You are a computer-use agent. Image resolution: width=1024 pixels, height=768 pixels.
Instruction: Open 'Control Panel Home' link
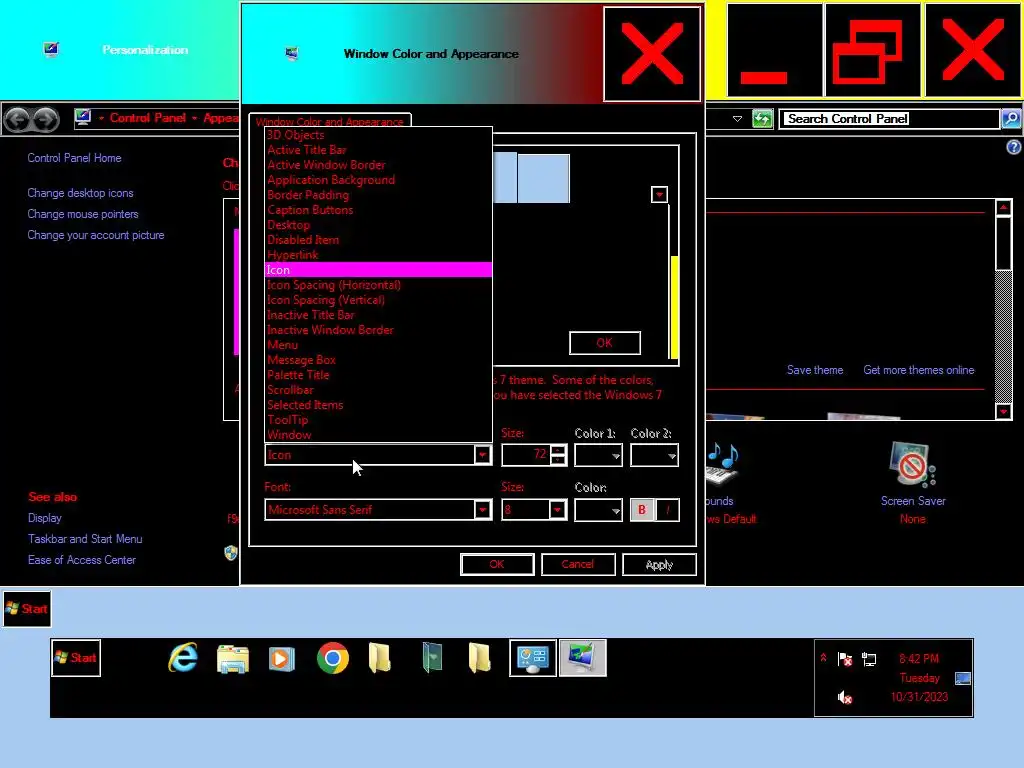coord(74,158)
